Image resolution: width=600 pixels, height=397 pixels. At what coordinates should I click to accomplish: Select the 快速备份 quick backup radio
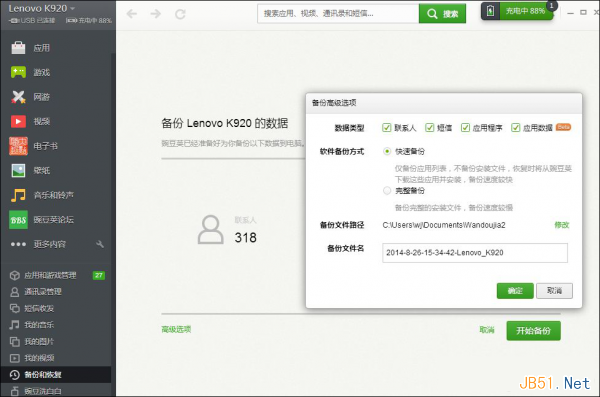[x=387, y=151]
